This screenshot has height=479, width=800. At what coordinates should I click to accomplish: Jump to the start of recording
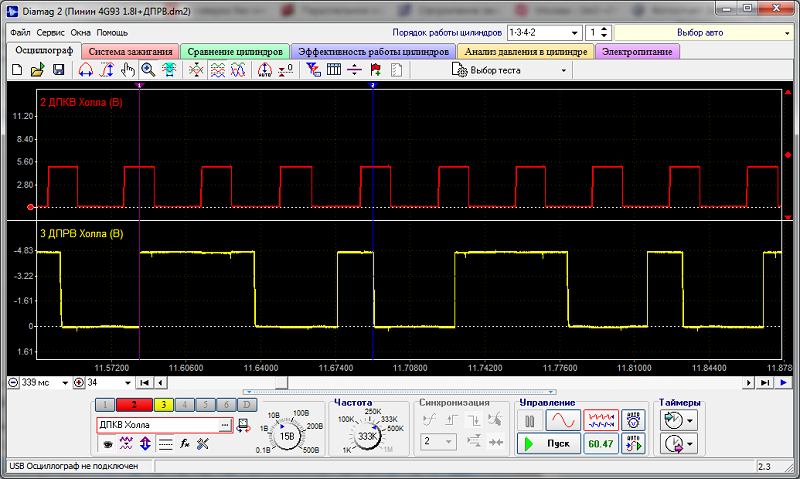[144, 383]
